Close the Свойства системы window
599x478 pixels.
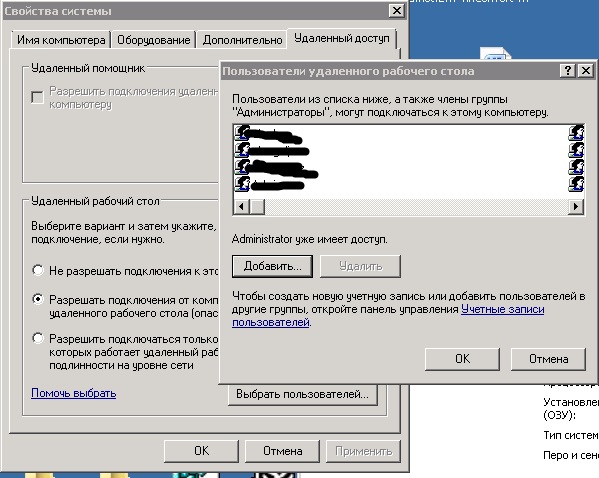coord(397,11)
